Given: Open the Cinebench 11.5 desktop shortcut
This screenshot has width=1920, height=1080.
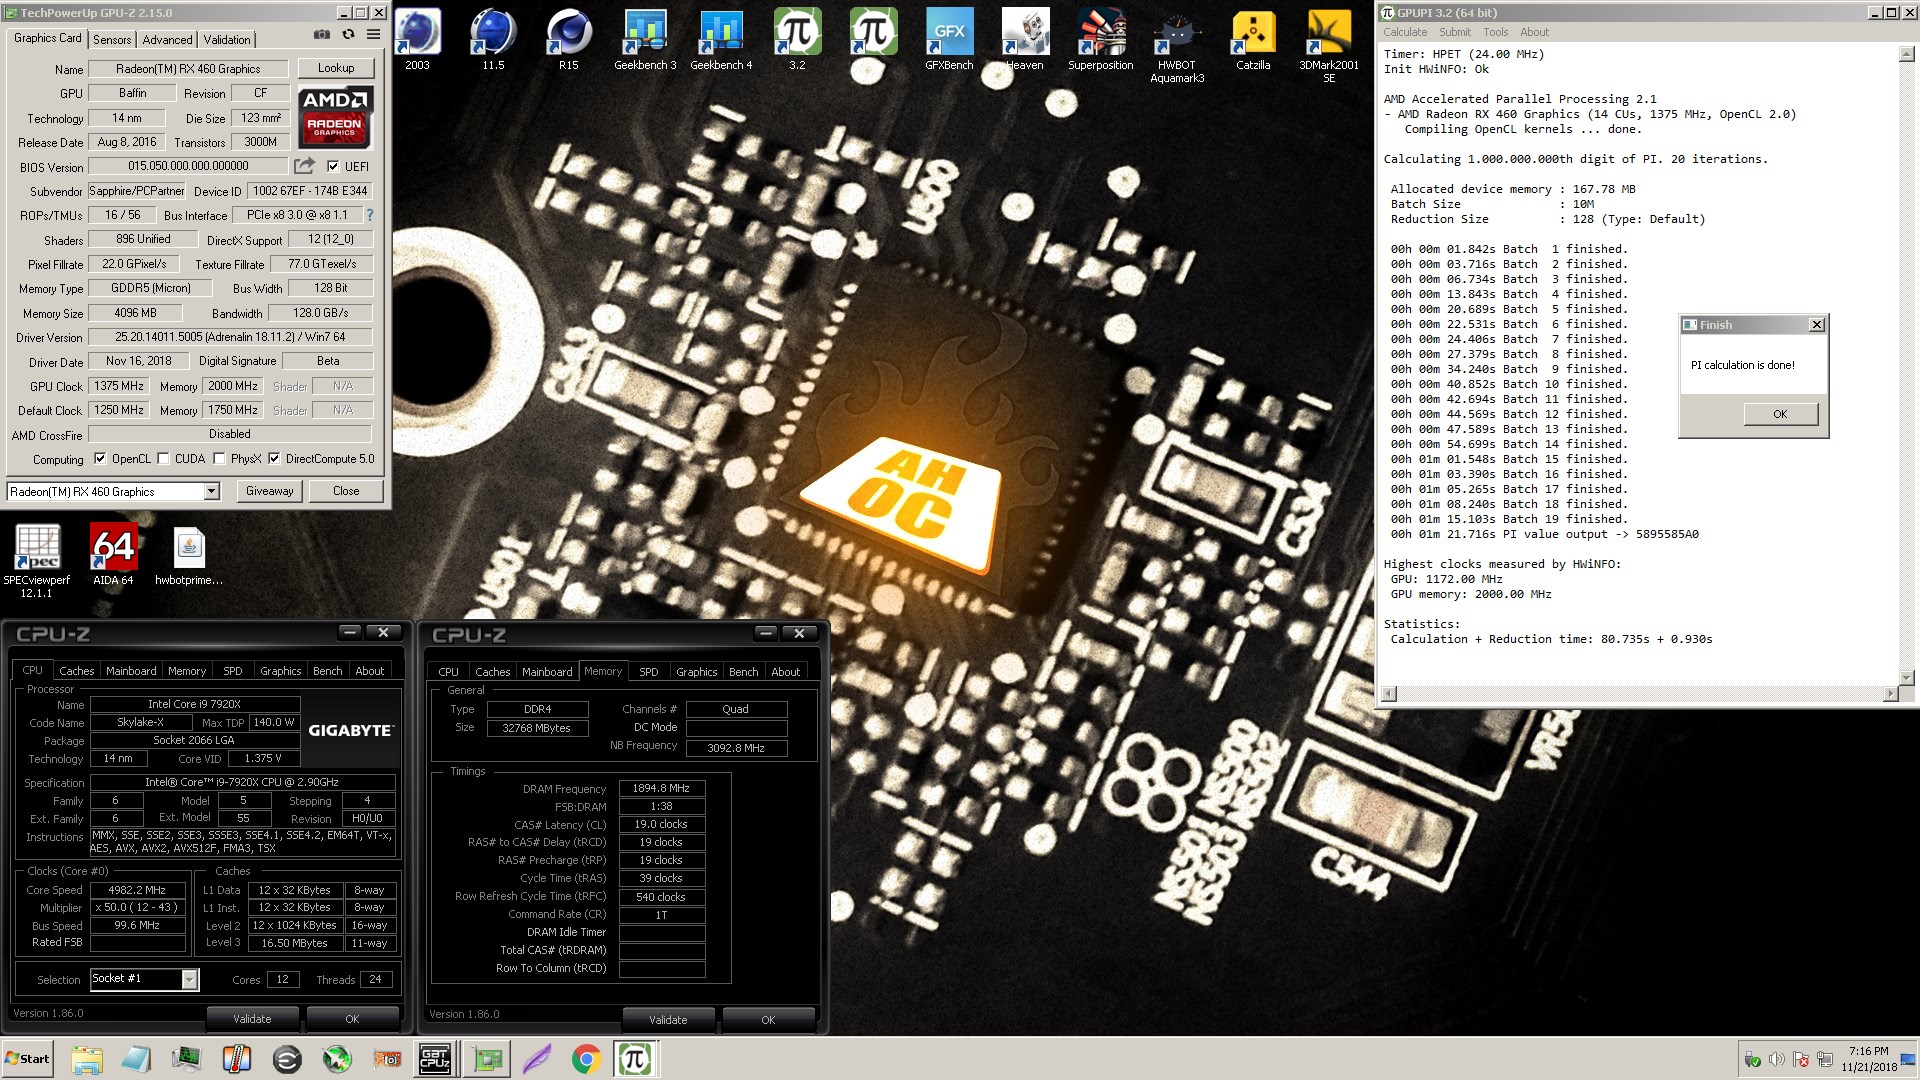Looking at the screenshot, I should tap(493, 40).
